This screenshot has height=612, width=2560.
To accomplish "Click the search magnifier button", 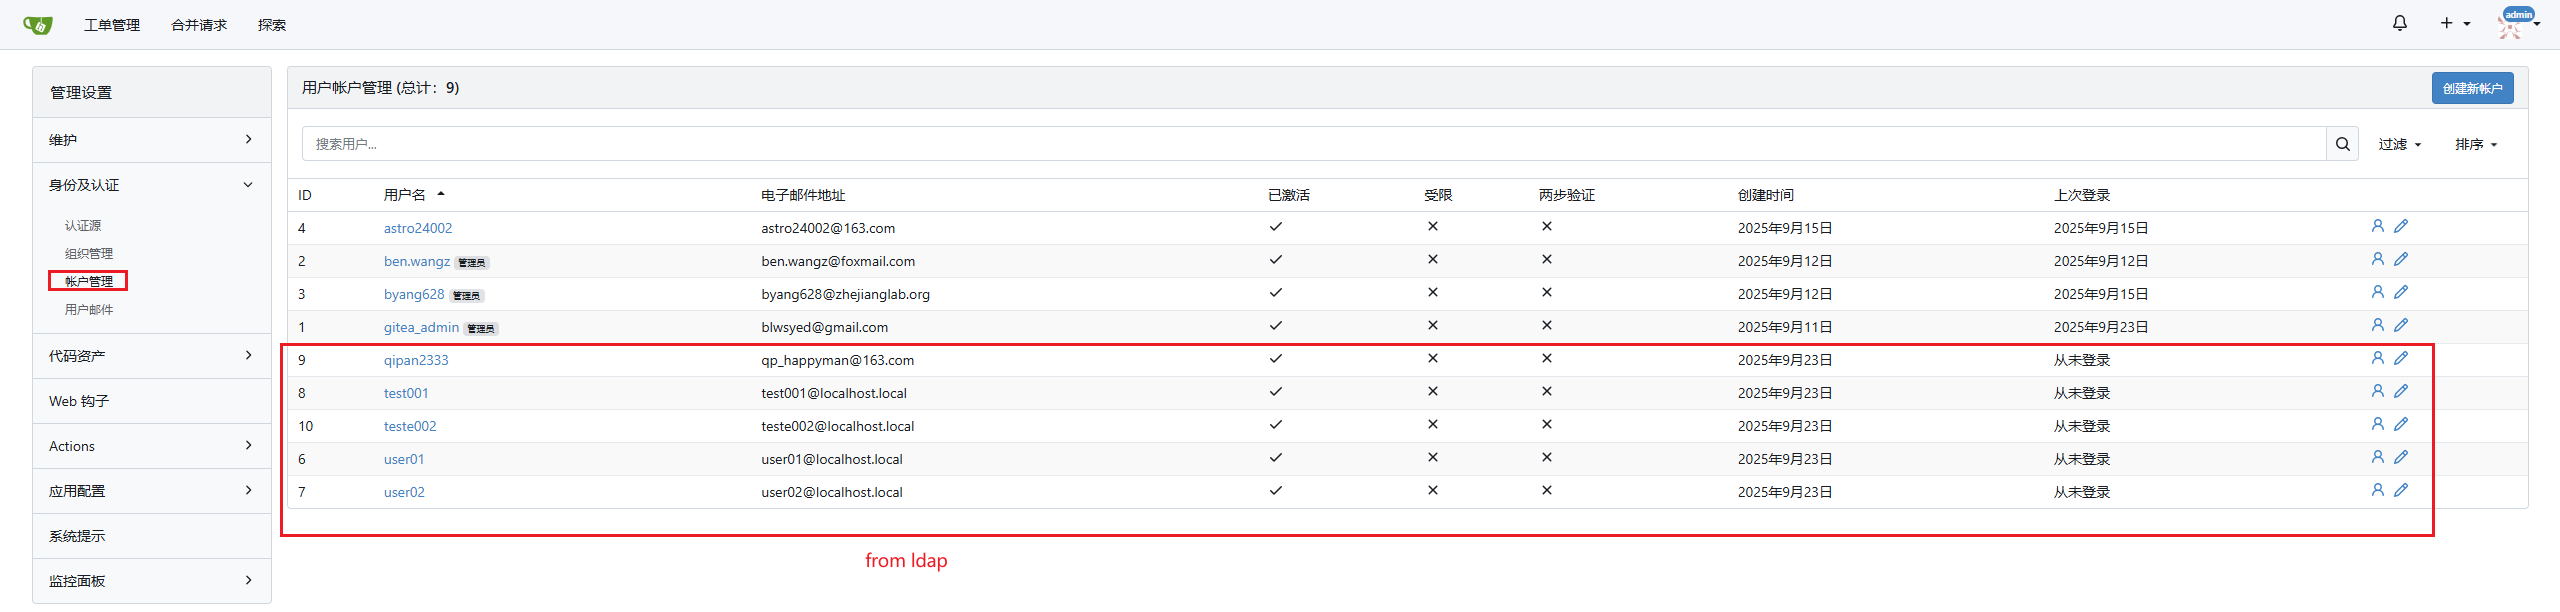I will pos(2342,144).
